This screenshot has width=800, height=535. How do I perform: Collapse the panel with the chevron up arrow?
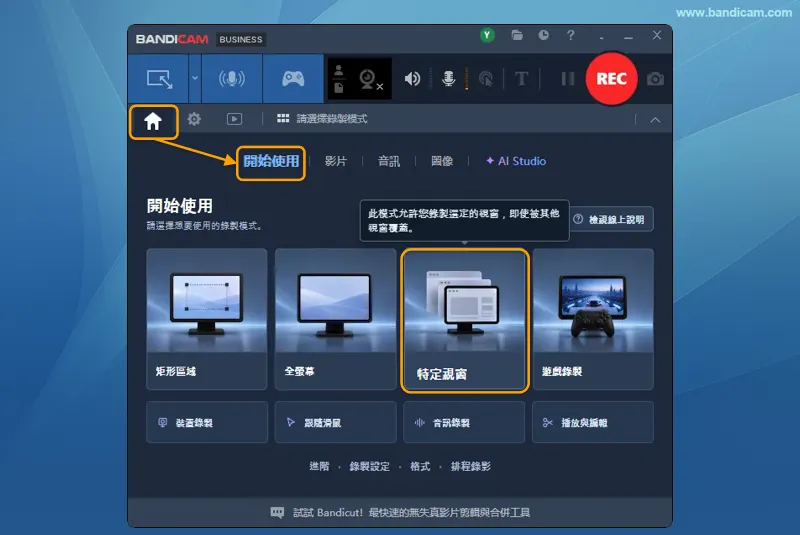(x=655, y=120)
